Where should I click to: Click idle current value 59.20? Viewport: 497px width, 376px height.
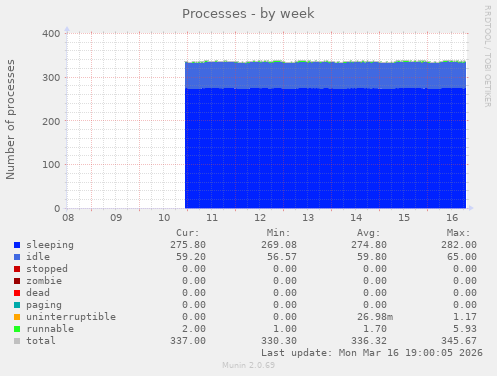(x=191, y=257)
